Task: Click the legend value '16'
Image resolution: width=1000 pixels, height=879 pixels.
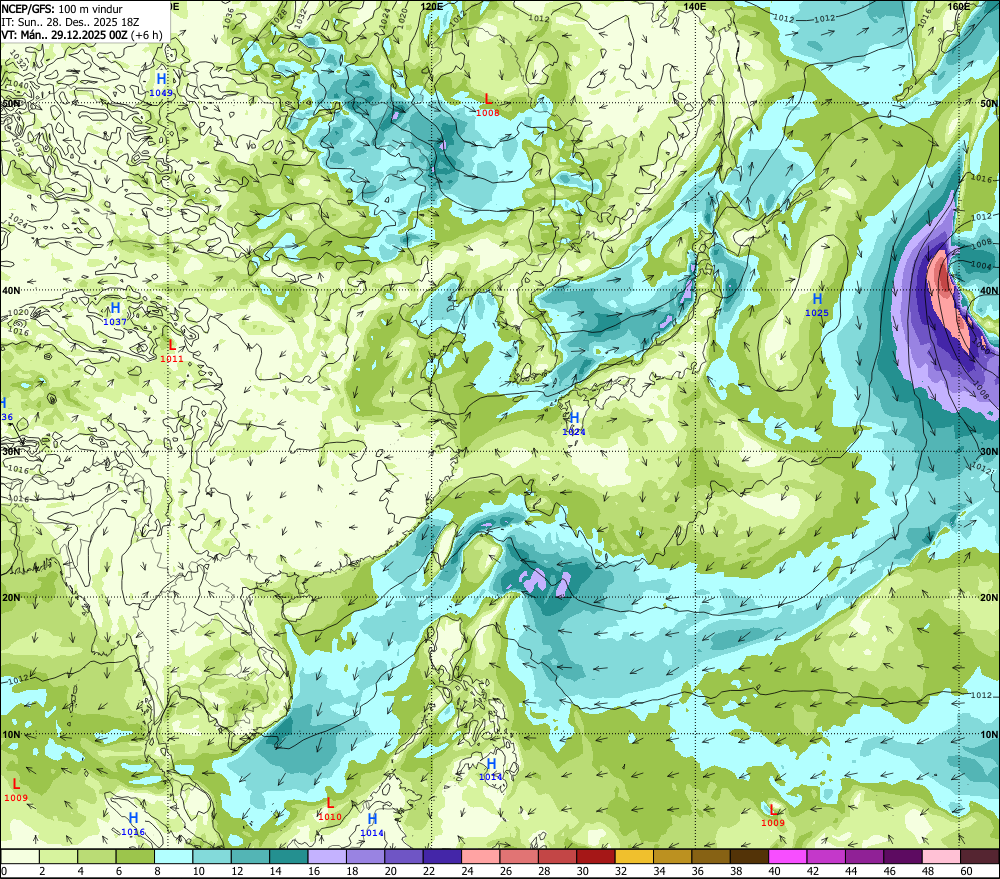Action: pos(314,871)
